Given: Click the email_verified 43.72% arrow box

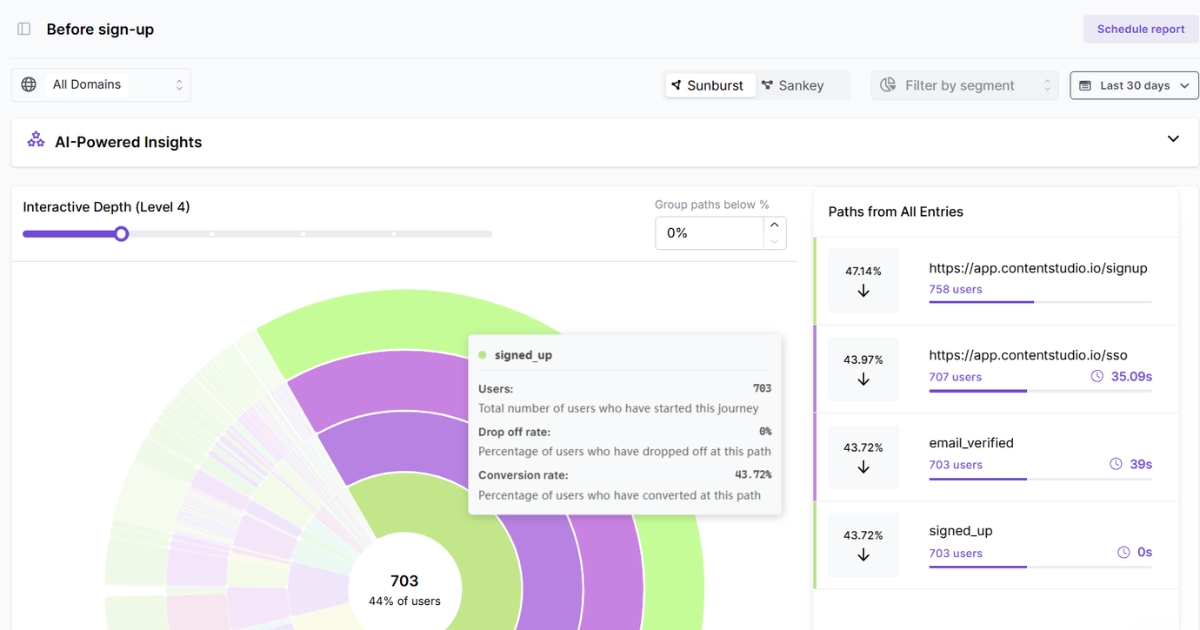Looking at the screenshot, I should (x=864, y=457).
